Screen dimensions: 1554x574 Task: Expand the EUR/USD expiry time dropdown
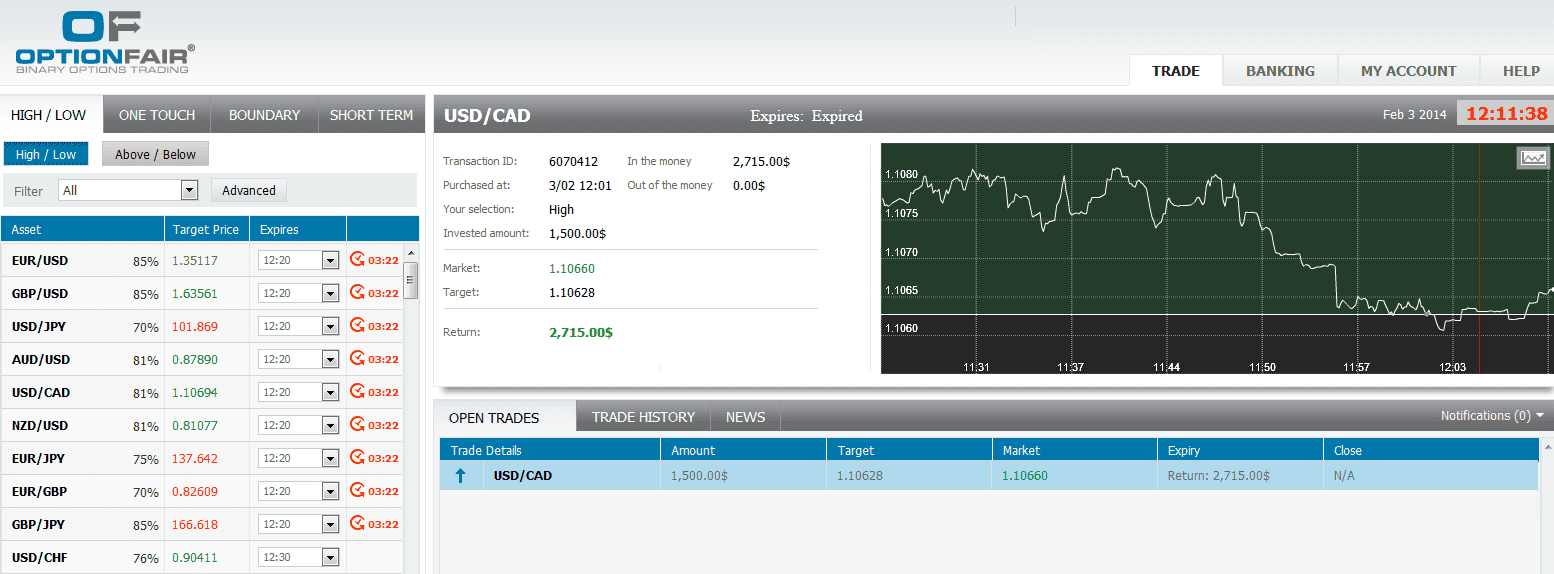[x=330, y=261]
